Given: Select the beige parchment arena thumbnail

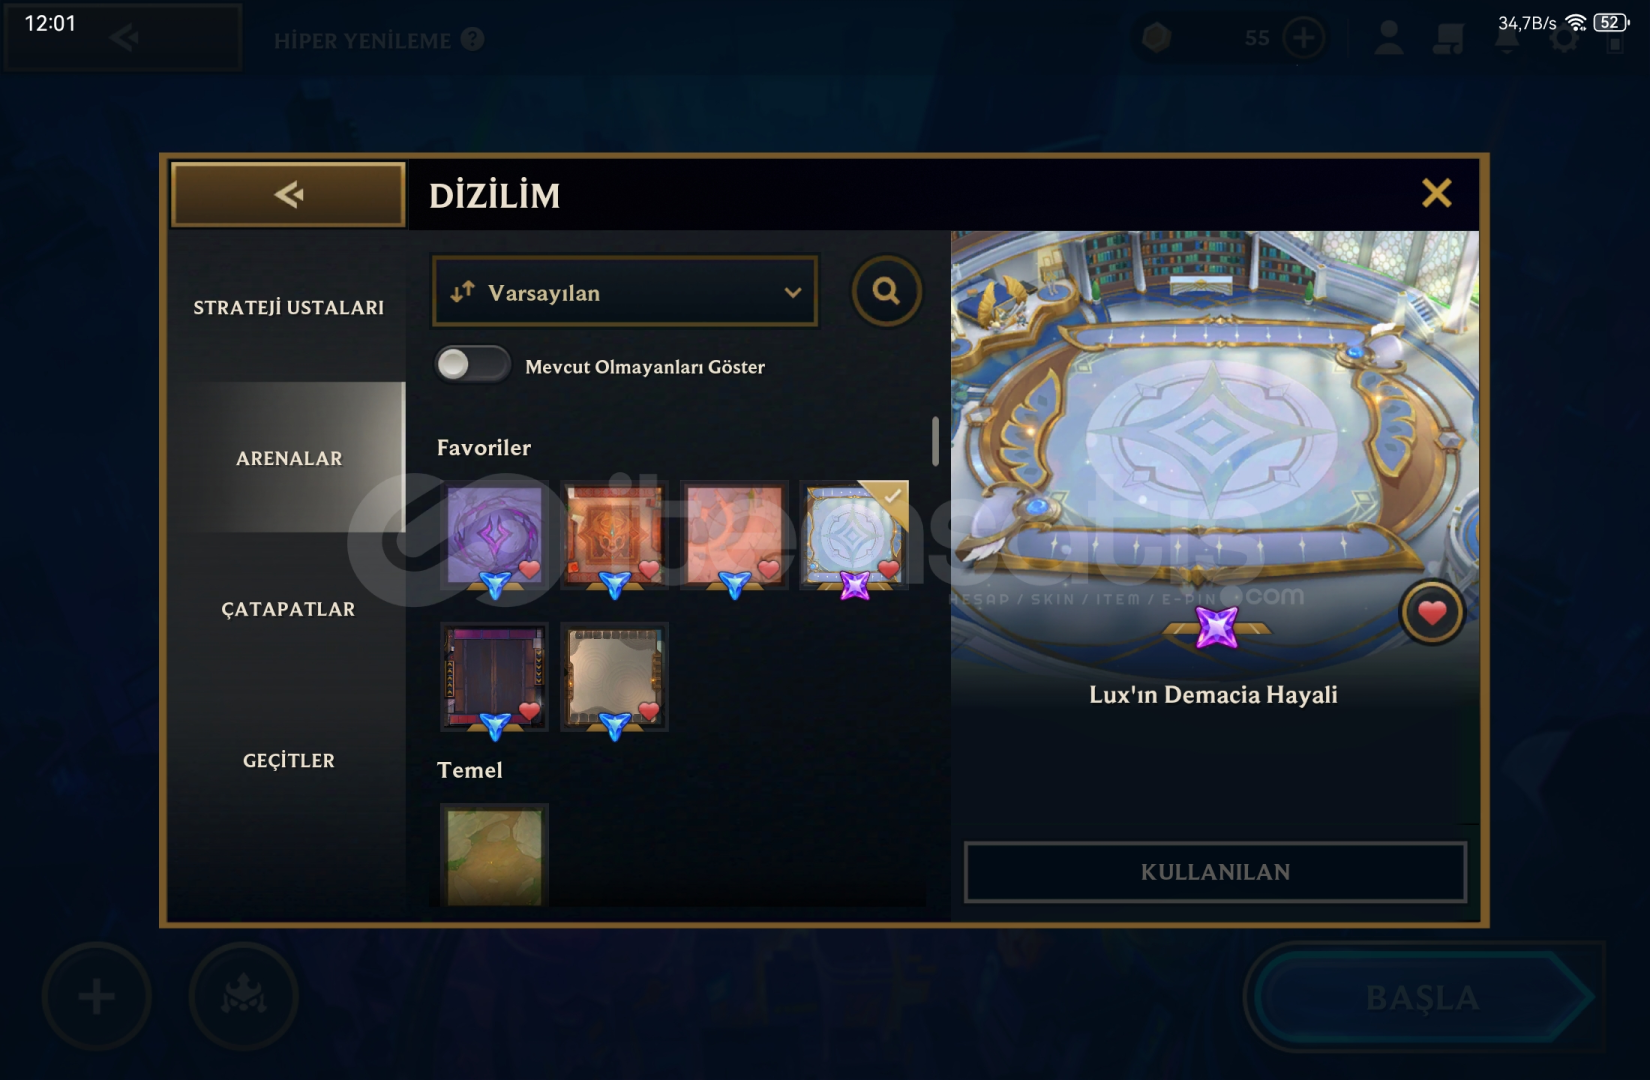Looking at the screenshot, I should point(614,677).
